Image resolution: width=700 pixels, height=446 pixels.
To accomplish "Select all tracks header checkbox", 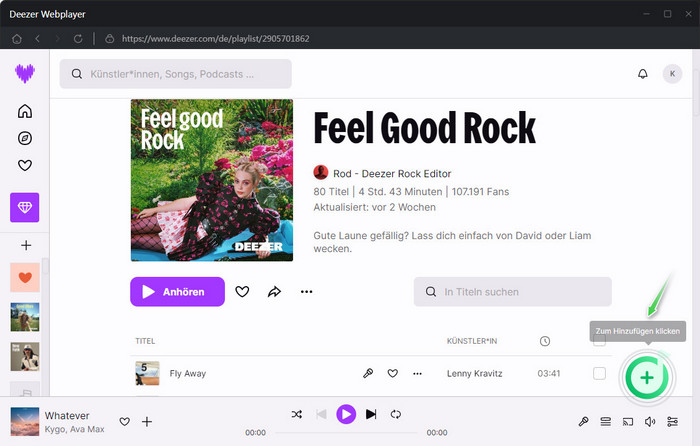I will [x=599, y=341].
